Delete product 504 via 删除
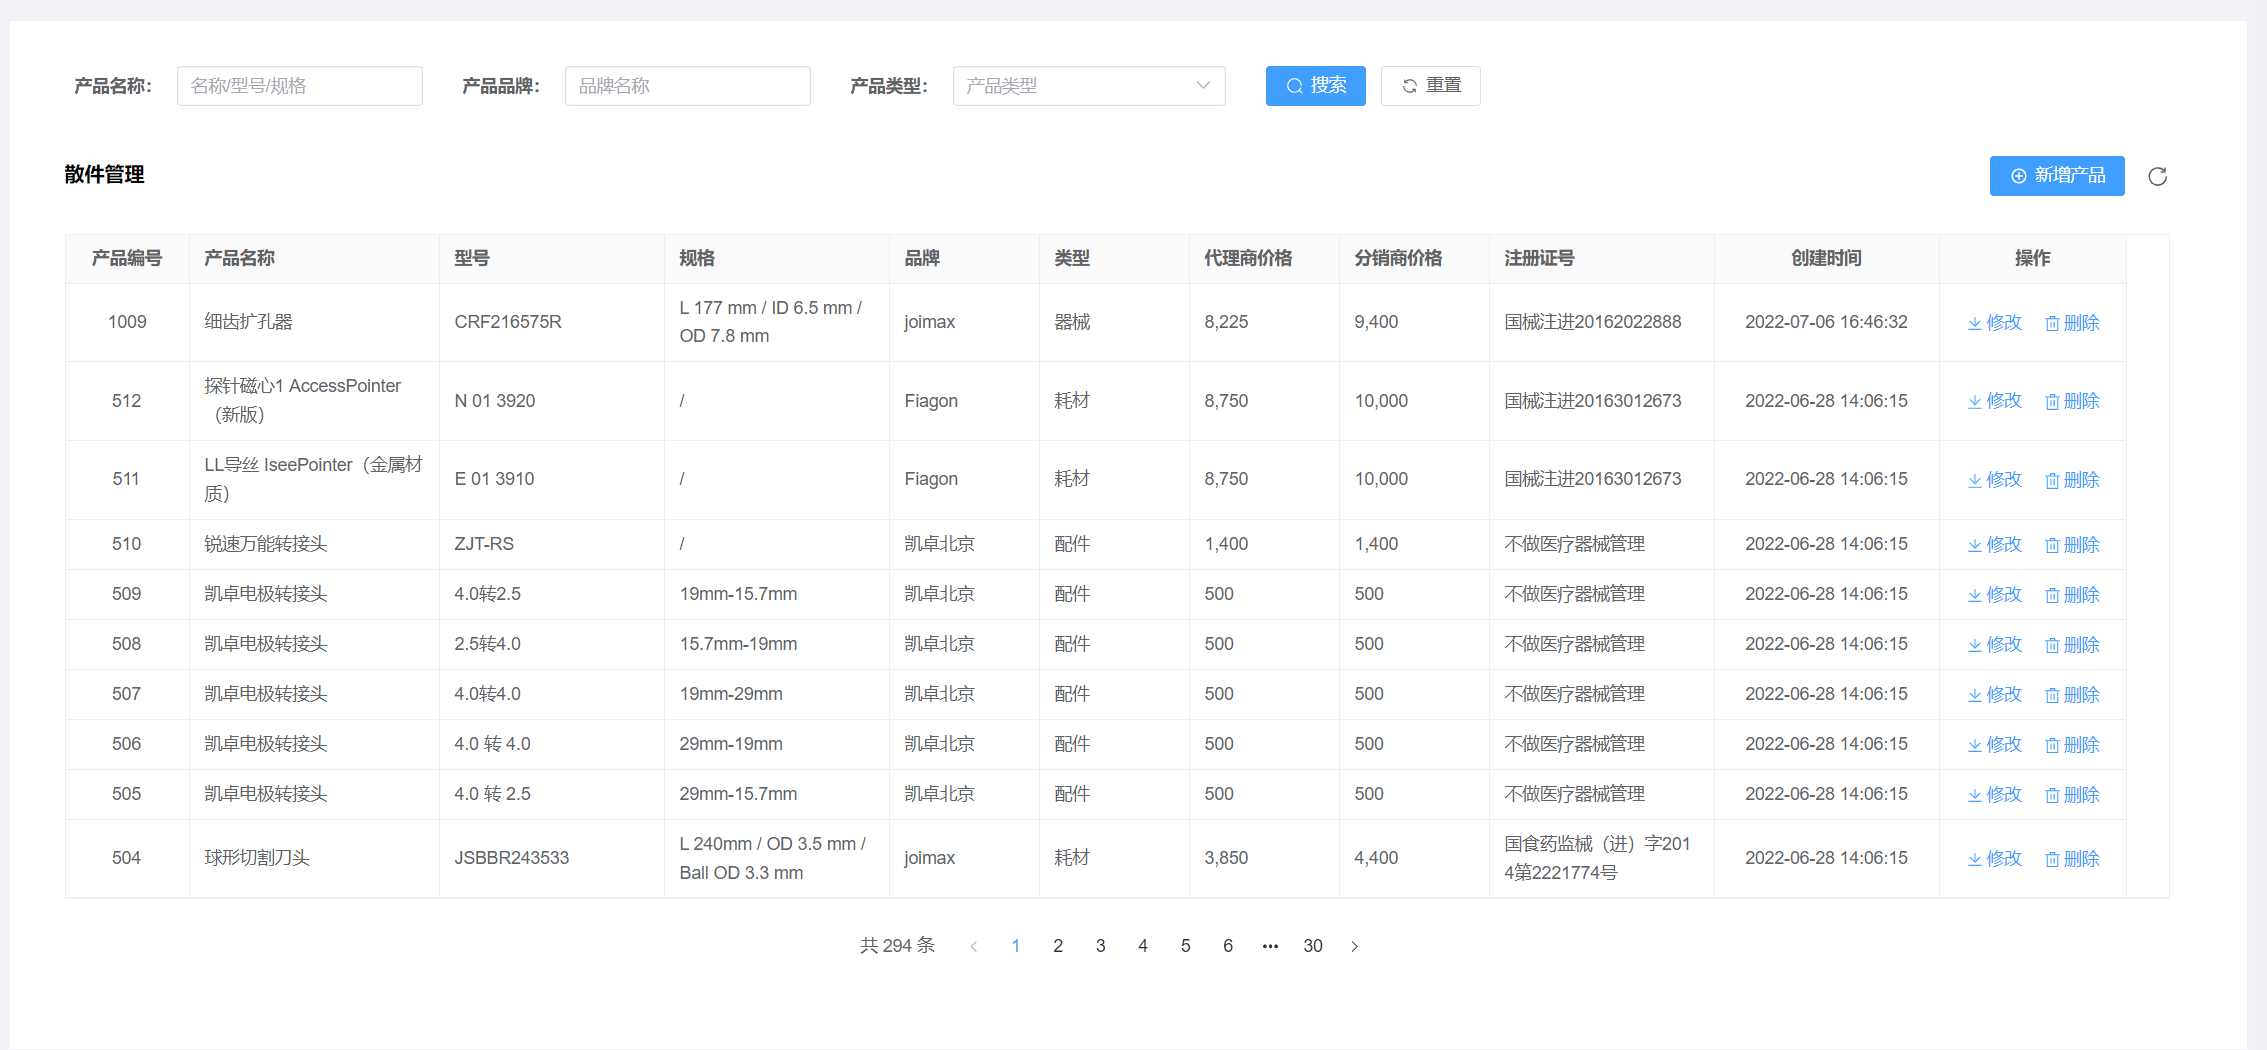The height and width of the screenshot is (1050, 2267). pyautogui.click(x=2072, y=859)
